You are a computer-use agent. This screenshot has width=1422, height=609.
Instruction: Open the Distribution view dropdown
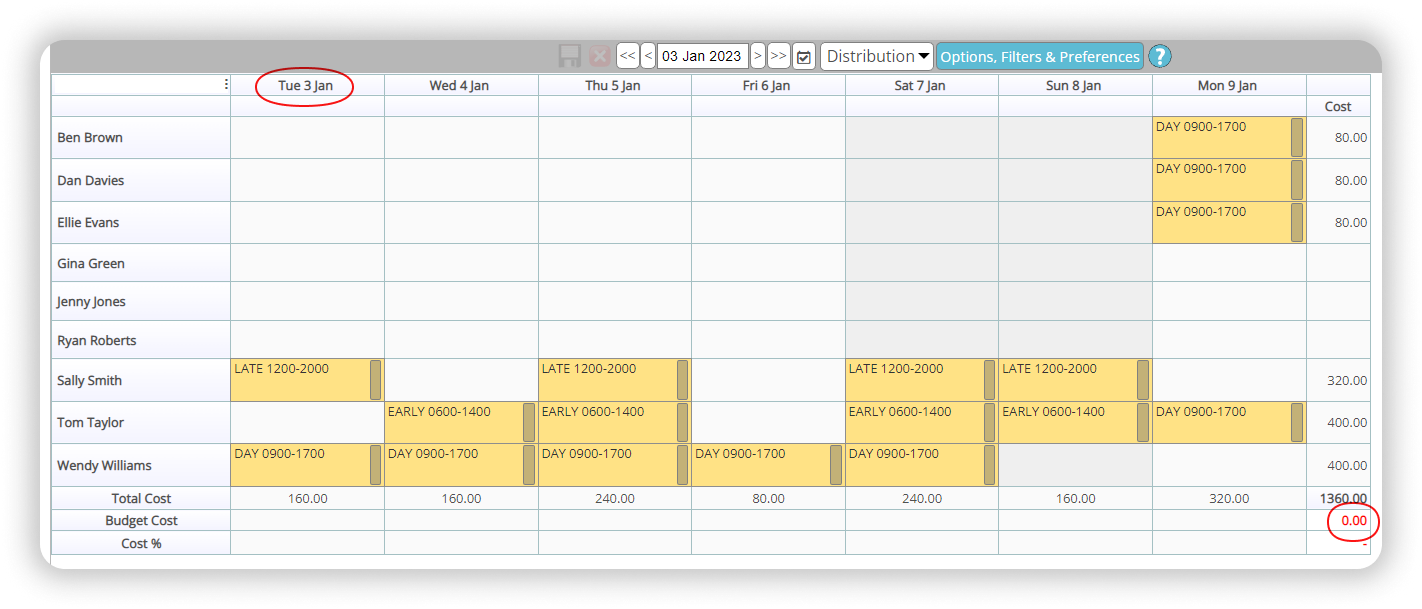(877, 56)
